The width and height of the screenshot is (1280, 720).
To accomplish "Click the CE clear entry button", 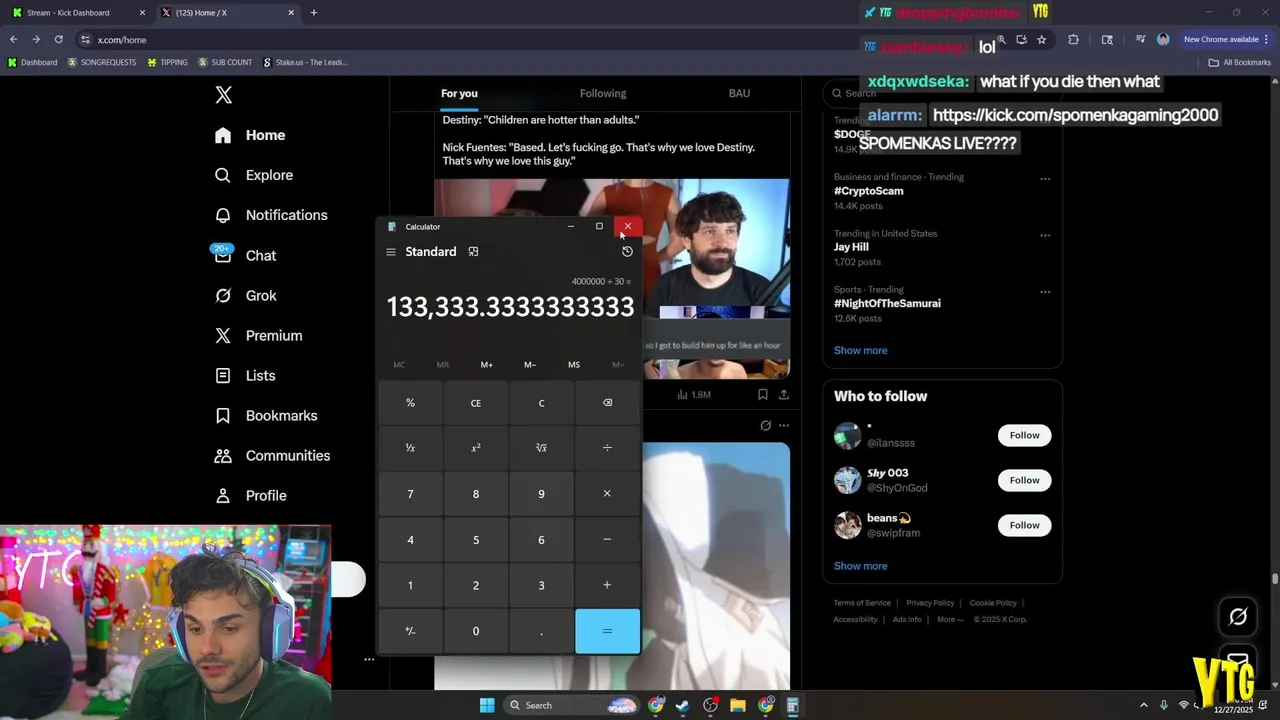I will point(476,403).
